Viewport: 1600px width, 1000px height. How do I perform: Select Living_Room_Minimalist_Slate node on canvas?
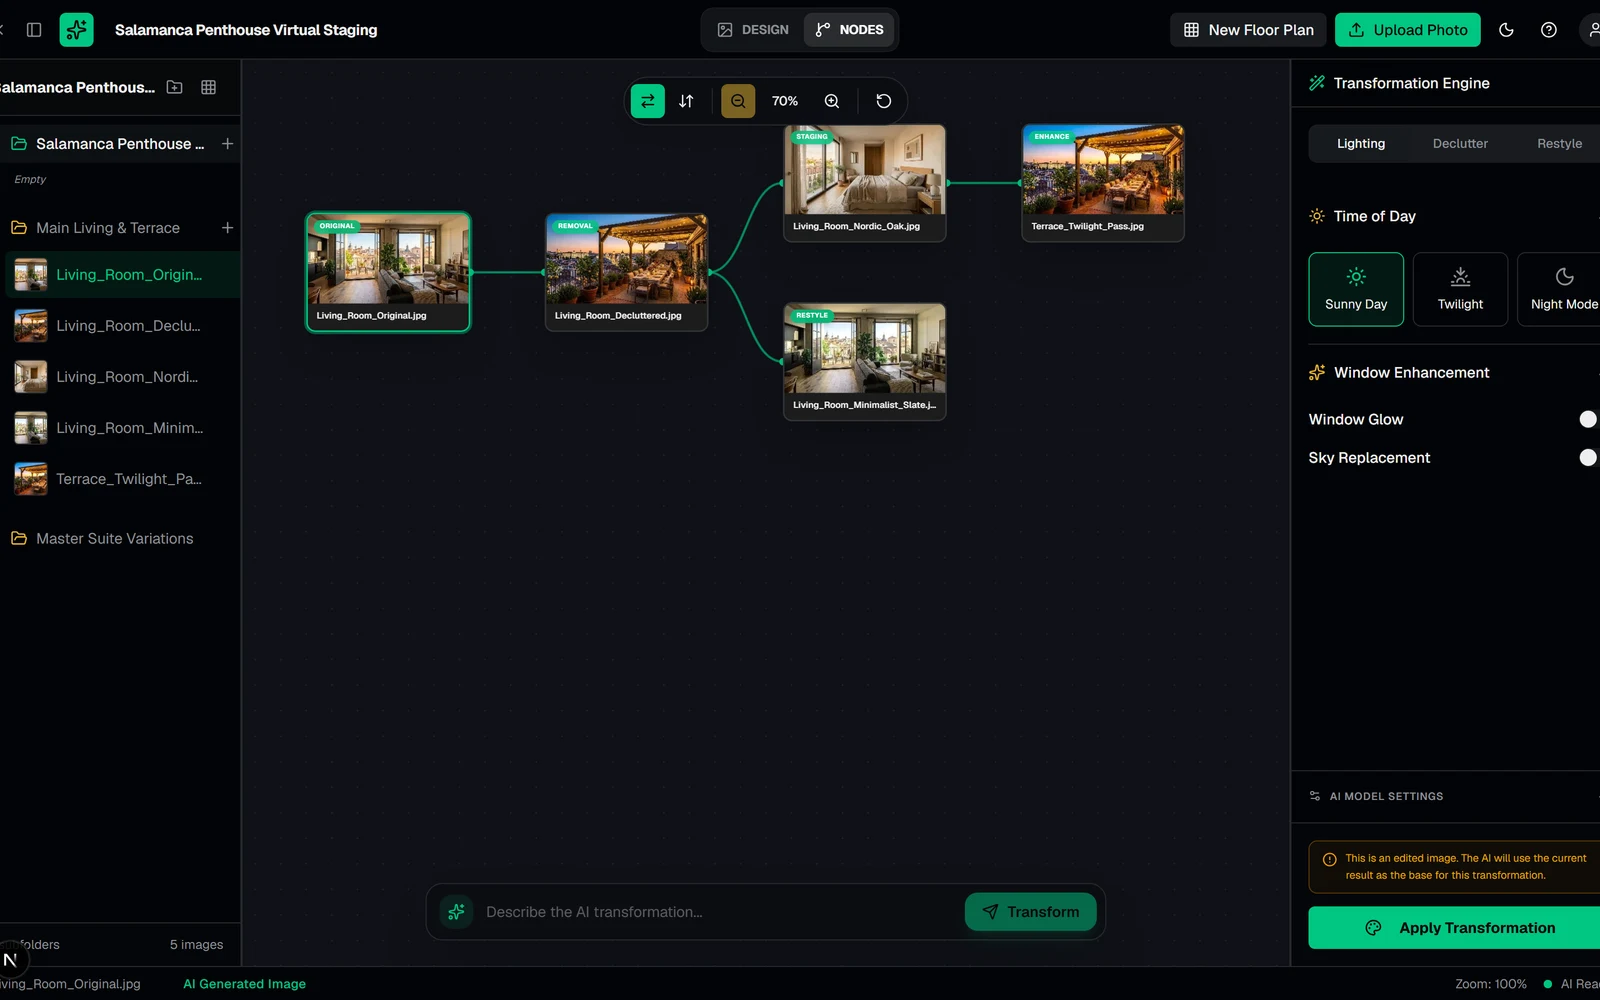[865, 362]
